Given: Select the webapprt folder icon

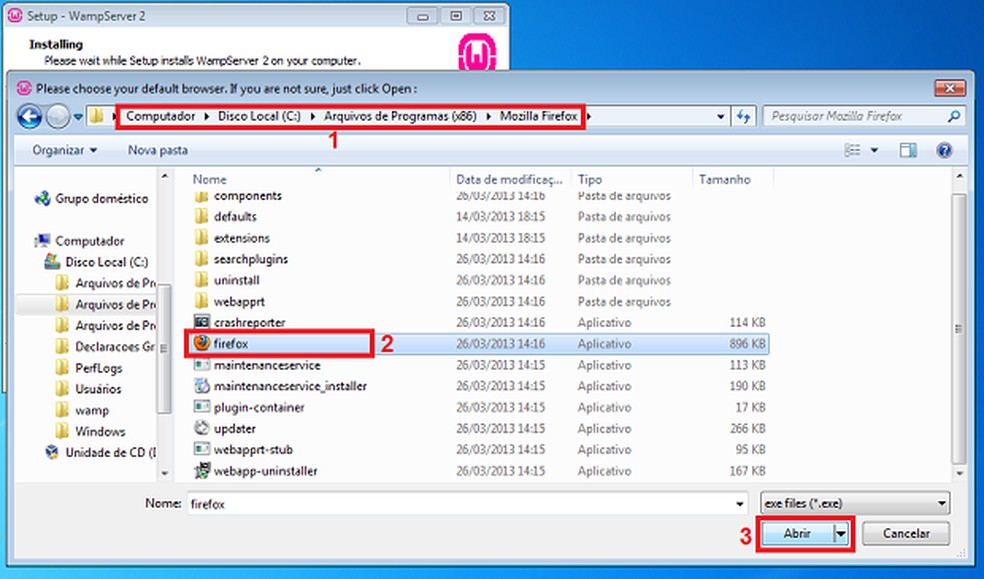Looking at the screenshot, I should tap(201, 301).
